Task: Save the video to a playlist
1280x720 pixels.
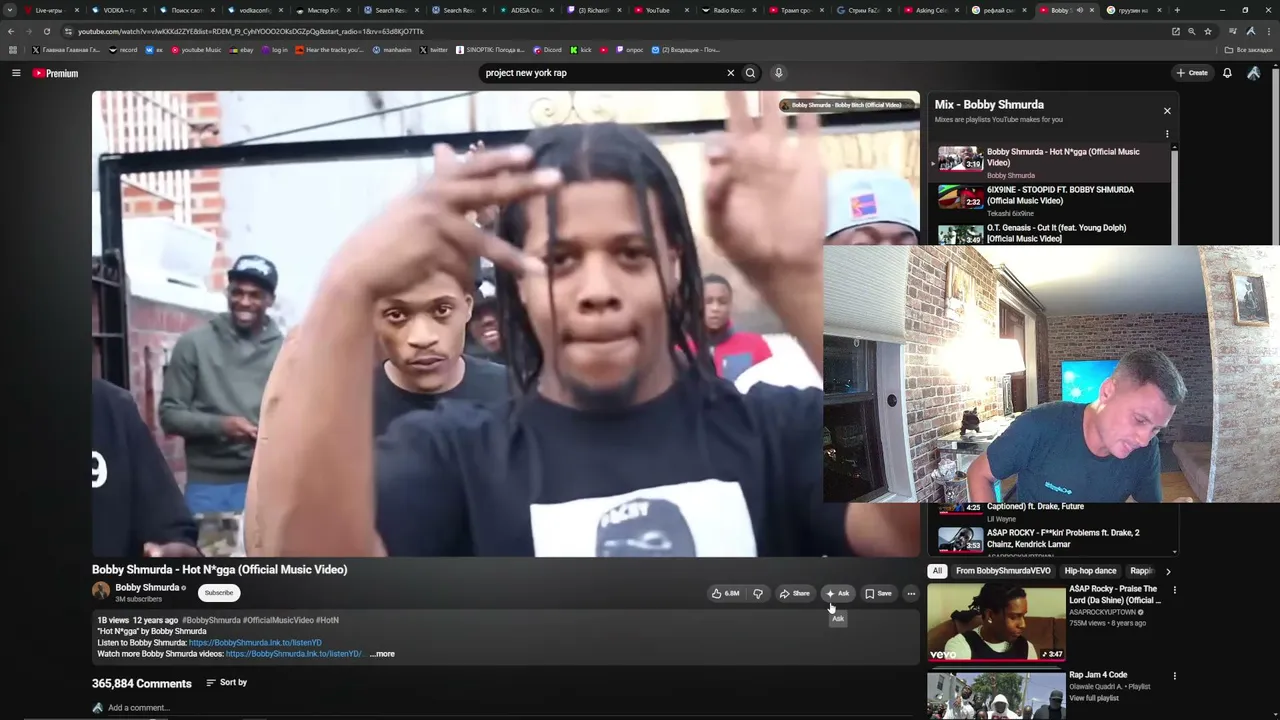Action: click(878, 594)
